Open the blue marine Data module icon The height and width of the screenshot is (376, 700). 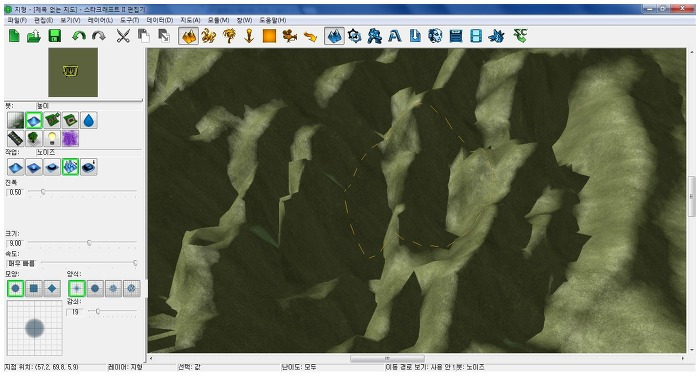tap(374, 36)
